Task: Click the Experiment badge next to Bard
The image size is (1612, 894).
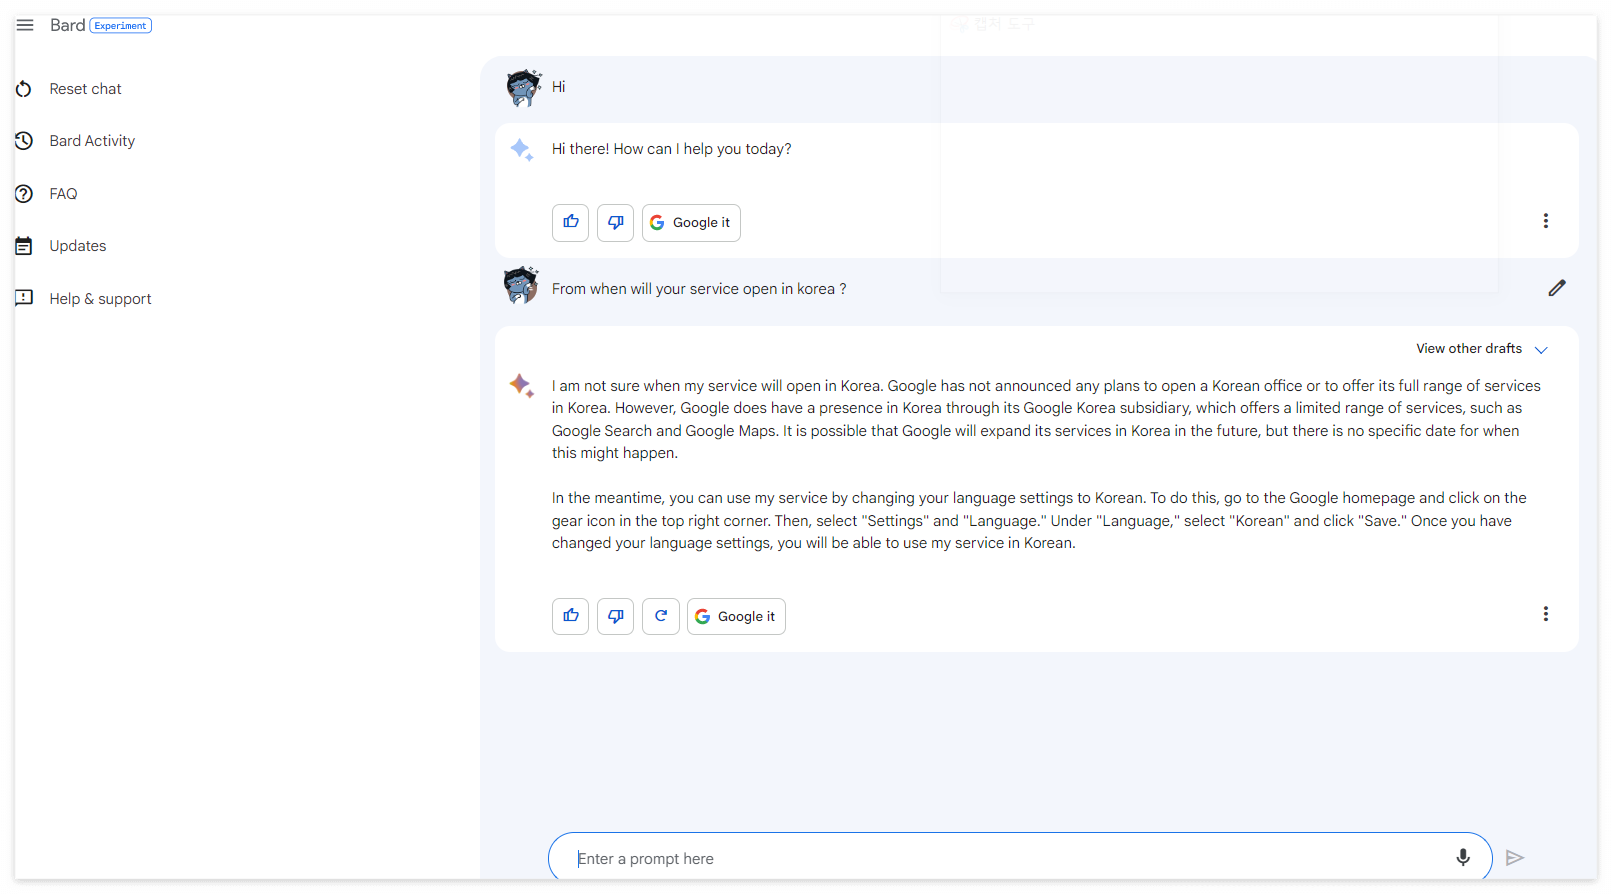Action: (121, 26)
